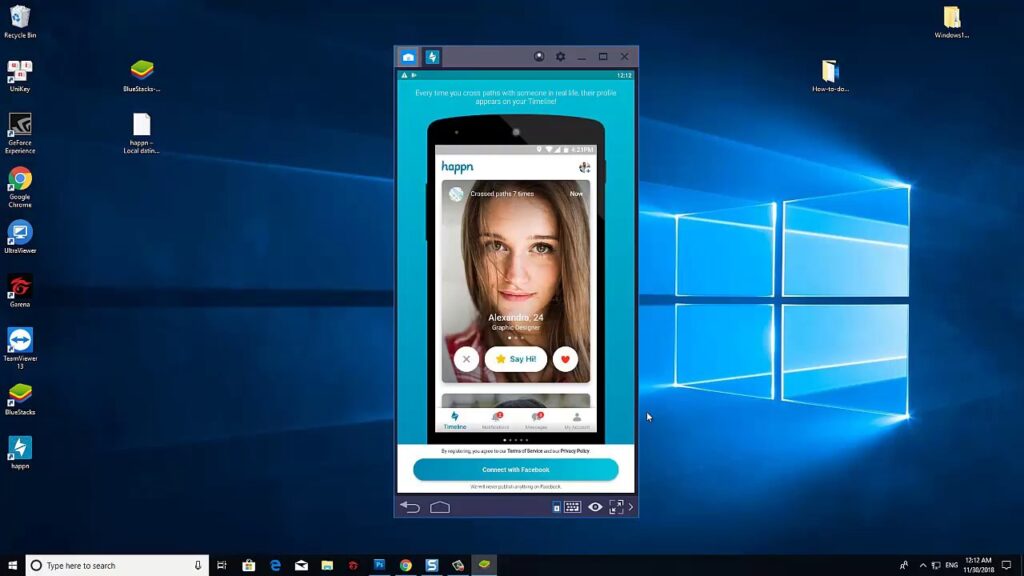
Task: Switch to the happn app tab
Action: [432, 57]
